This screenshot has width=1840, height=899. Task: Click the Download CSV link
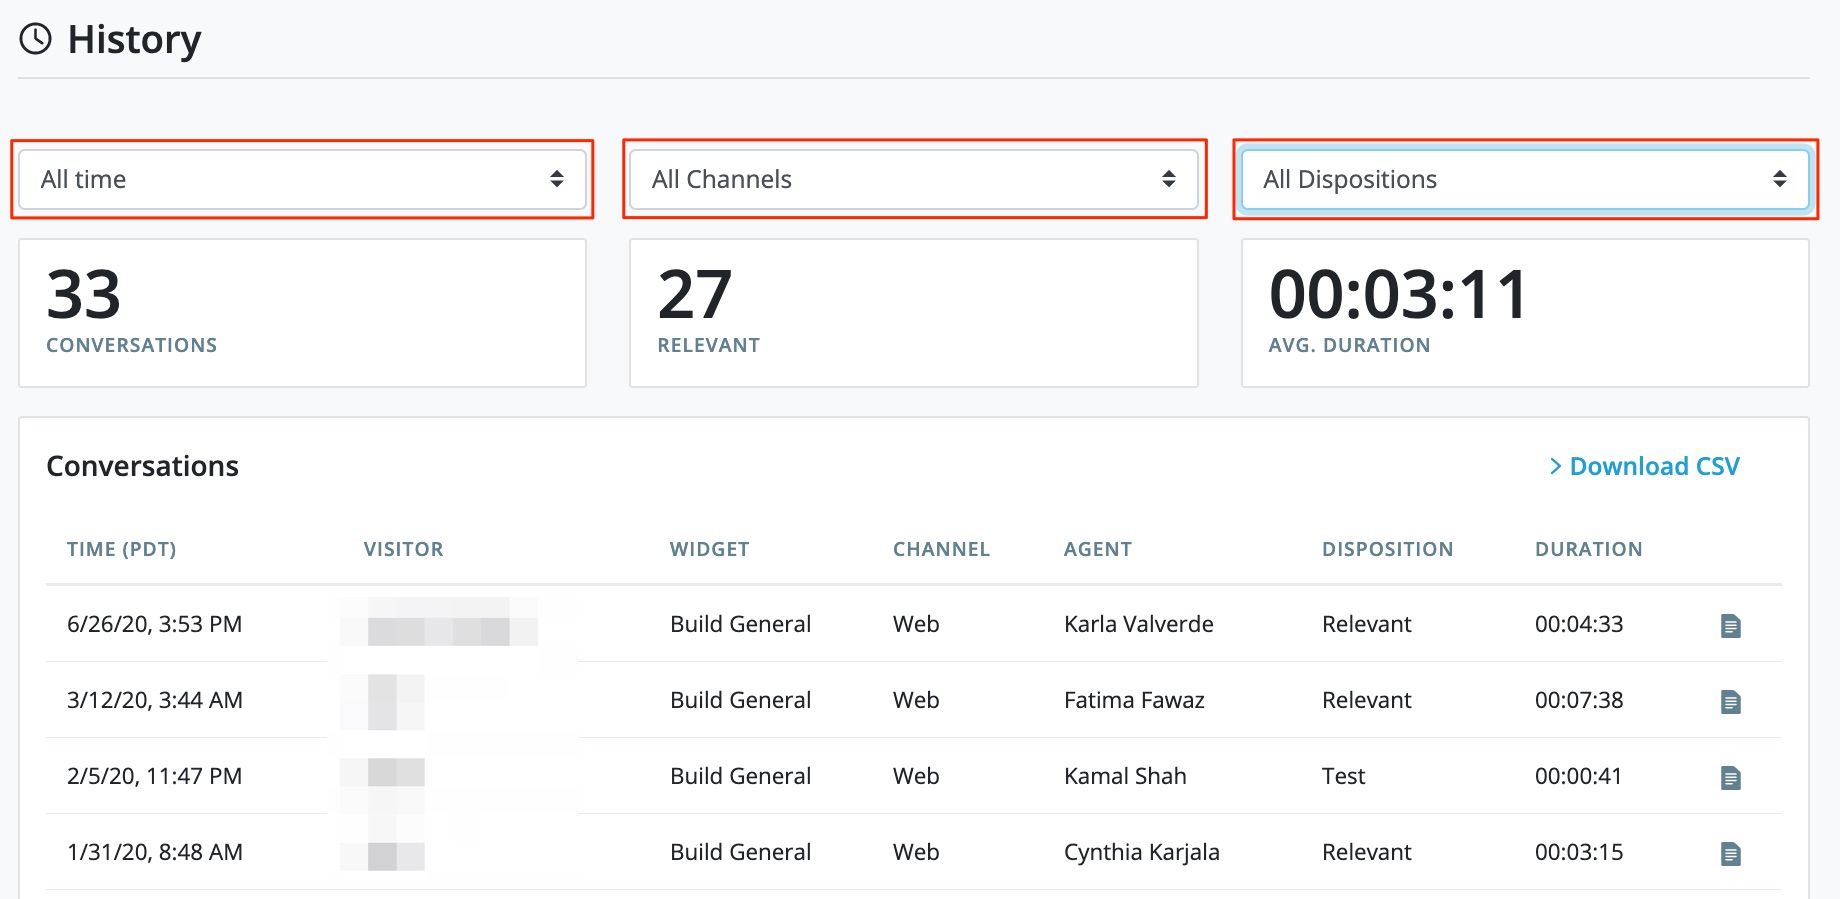[x=1644, y=466]
